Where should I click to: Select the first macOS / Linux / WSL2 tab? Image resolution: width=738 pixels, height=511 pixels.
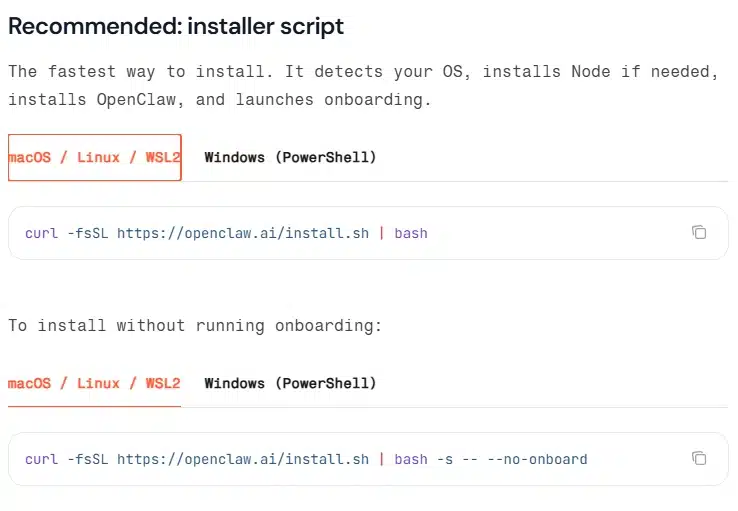tap(95, 158)
